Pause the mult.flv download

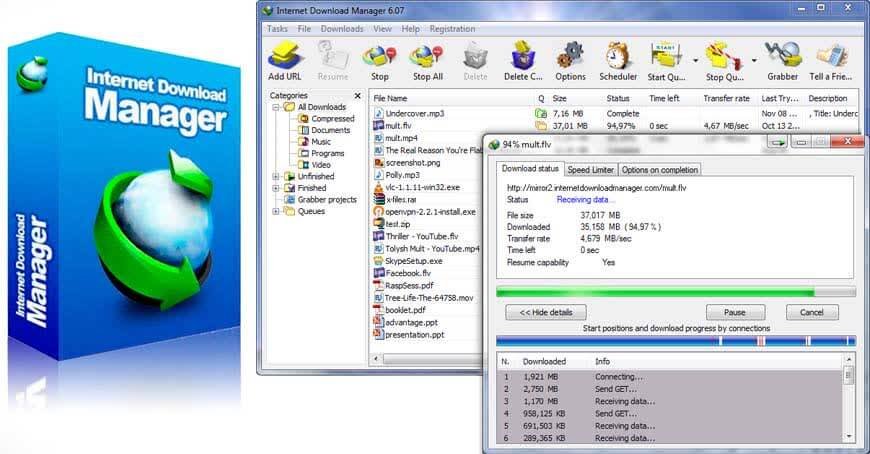(x=735, y=312)
